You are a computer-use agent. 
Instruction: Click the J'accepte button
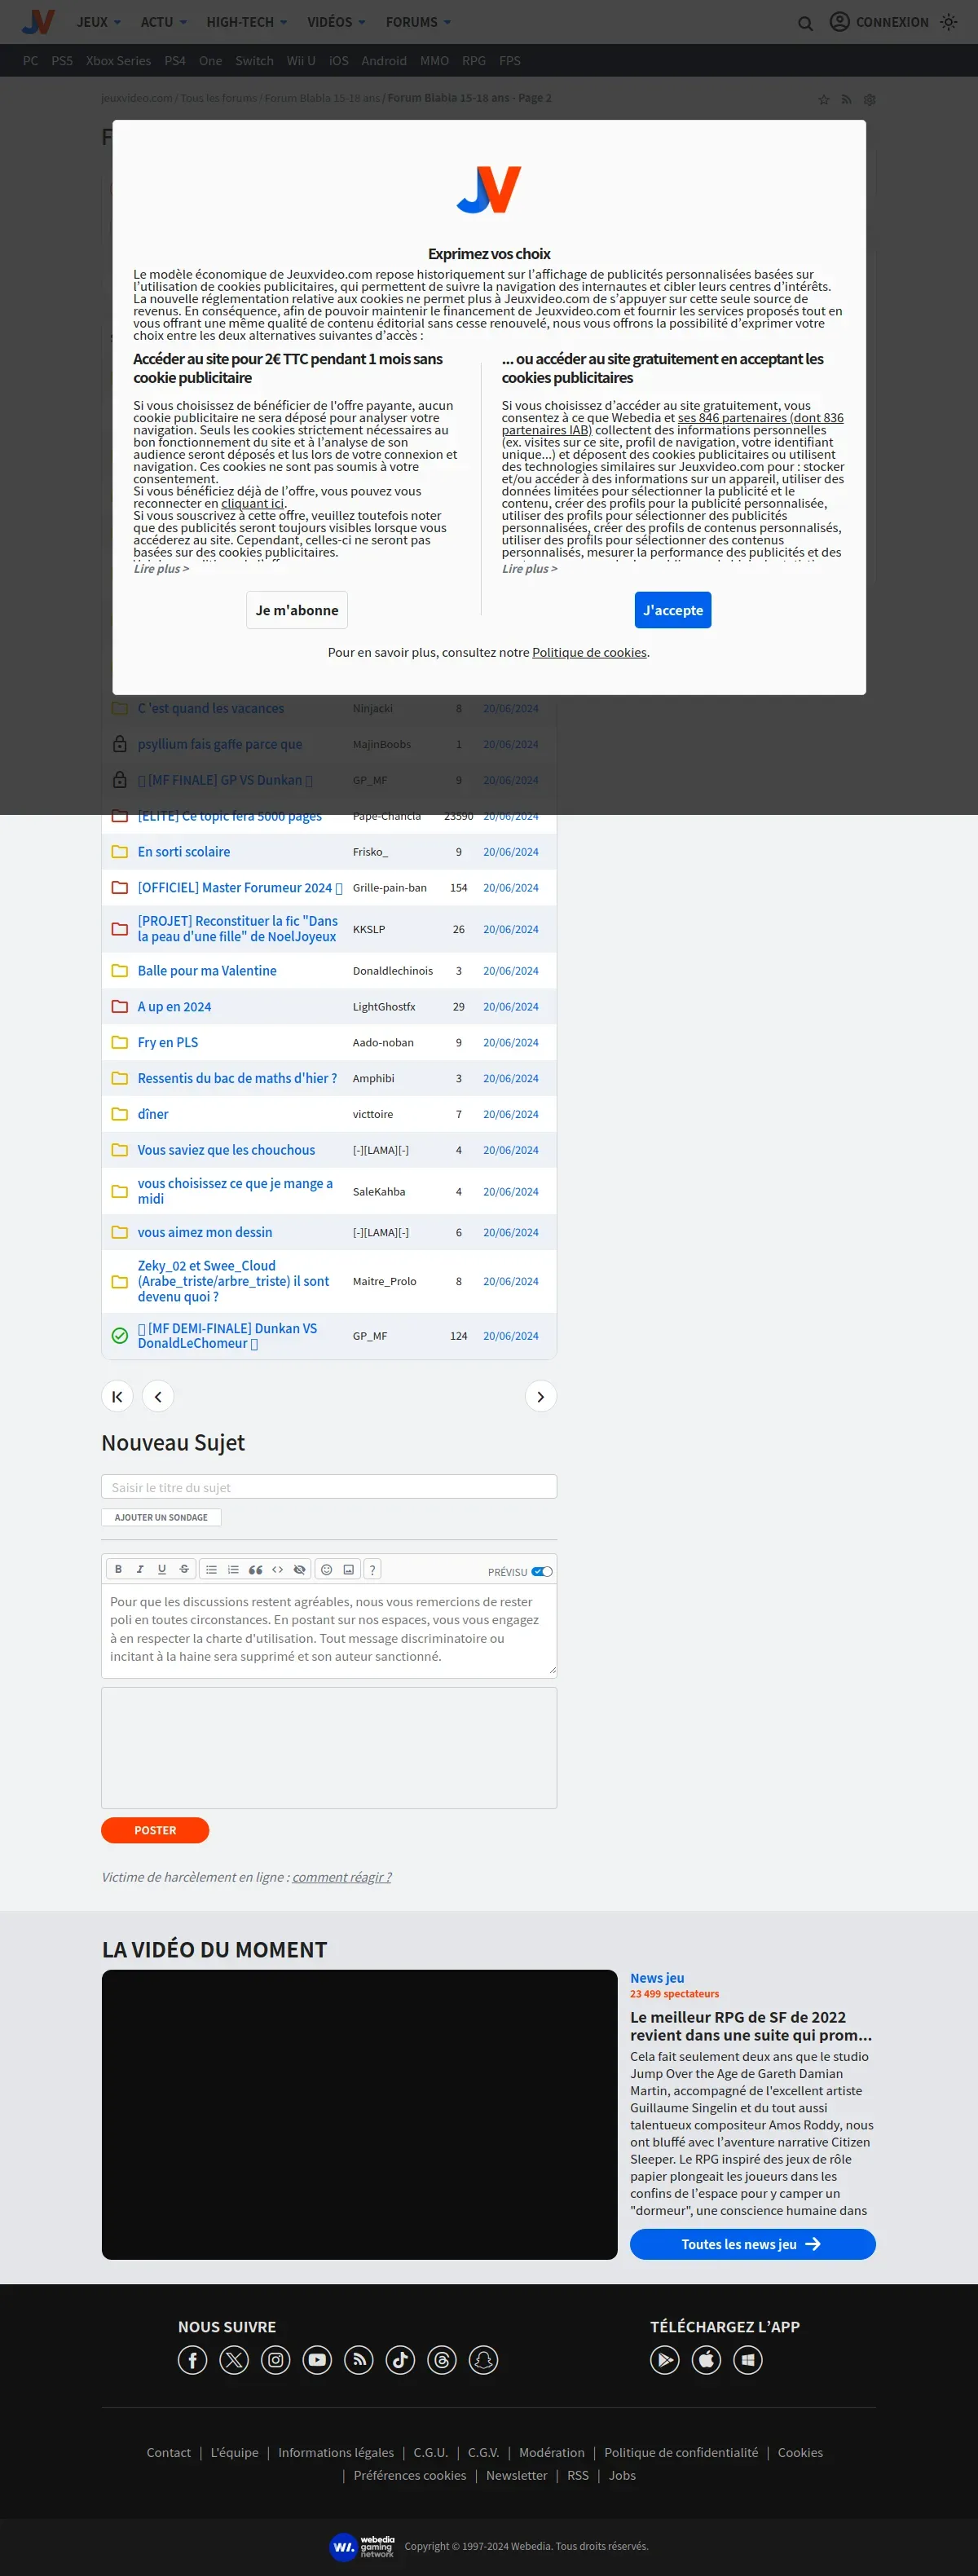tap(673, 610)
